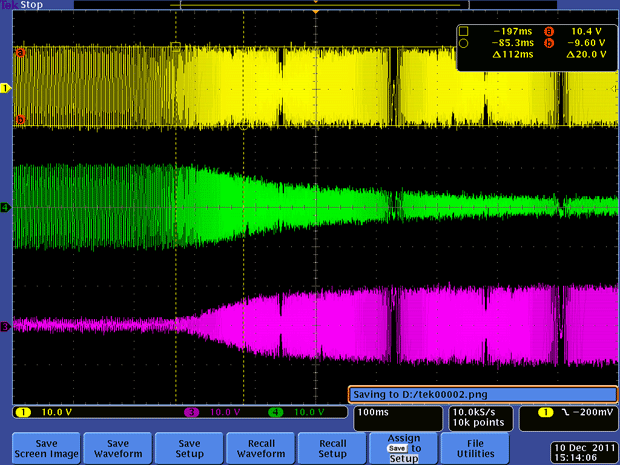
Task: Click the red b icon in readout box
Action: point(549,43)
